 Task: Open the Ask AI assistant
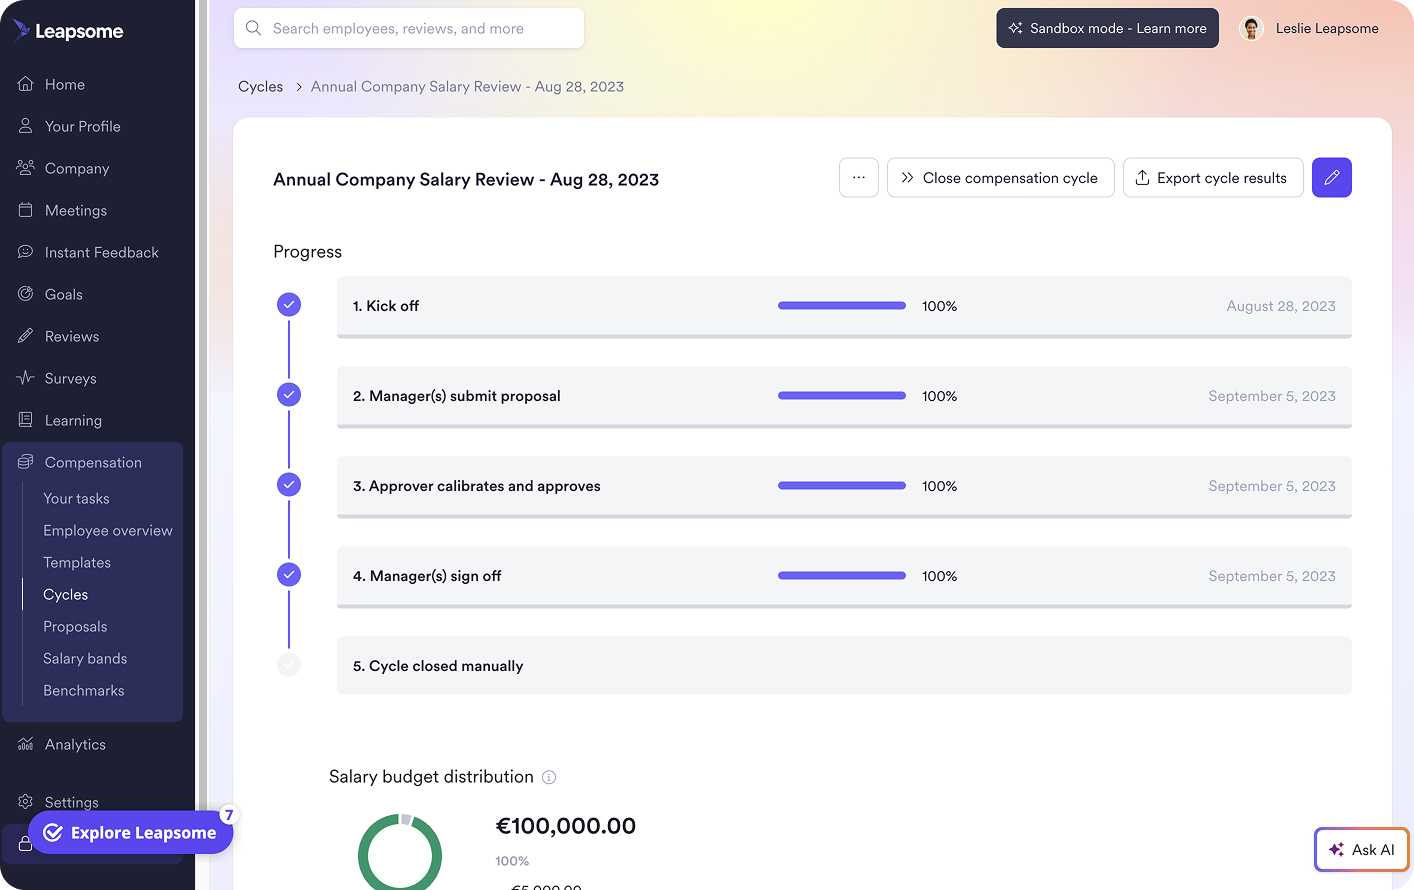coord(1361,849)
